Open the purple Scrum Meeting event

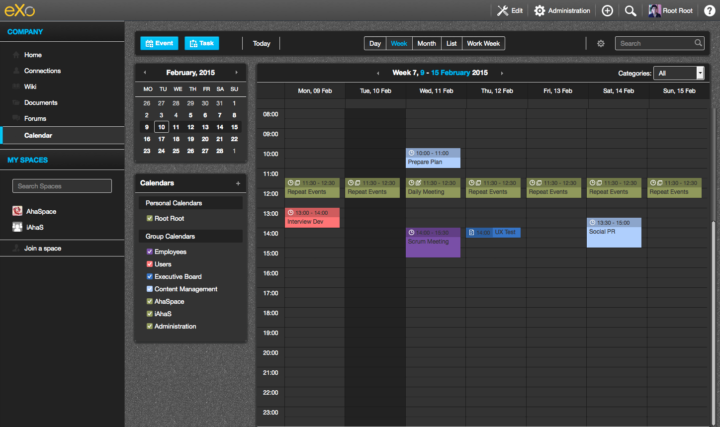(x=433, y=243)
